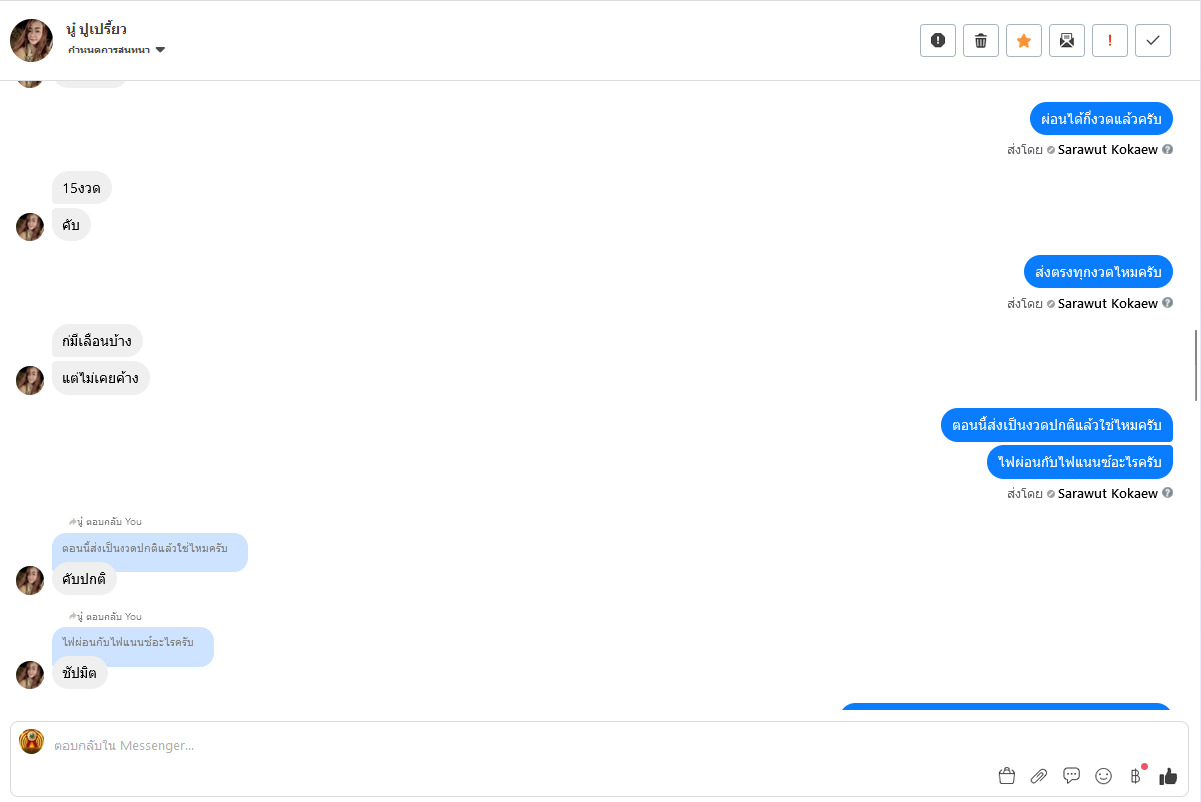
Task: Click the ตอบกลับใน Messenger input field
Action: (x=500, y=745)
